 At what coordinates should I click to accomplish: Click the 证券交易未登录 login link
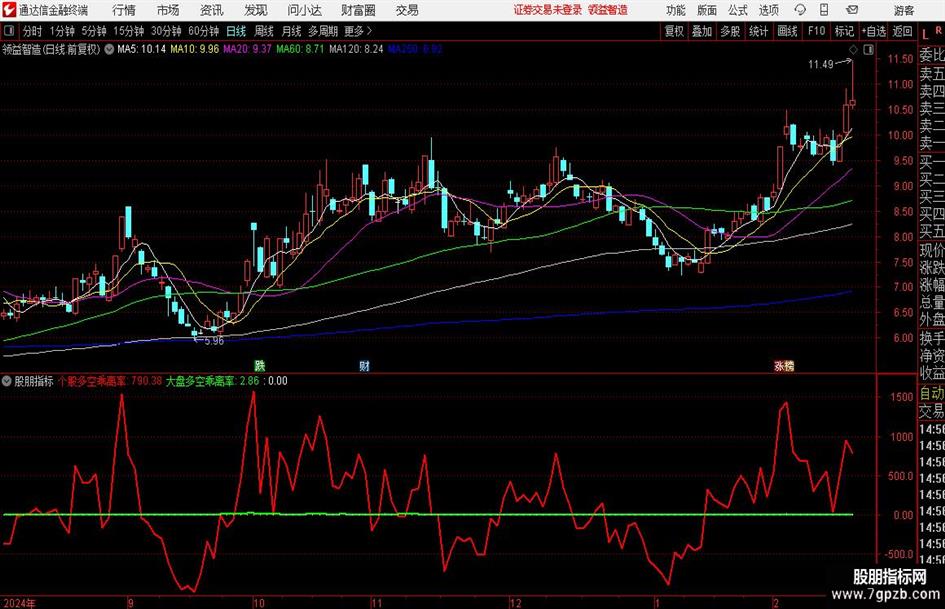point(548,10)
